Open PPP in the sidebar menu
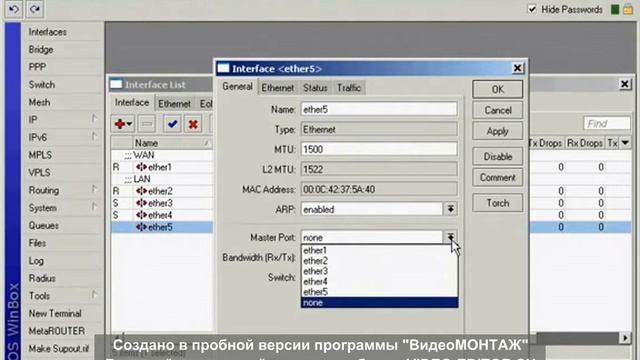The width and height of the screenshot is (640, 360). point(37,67)
